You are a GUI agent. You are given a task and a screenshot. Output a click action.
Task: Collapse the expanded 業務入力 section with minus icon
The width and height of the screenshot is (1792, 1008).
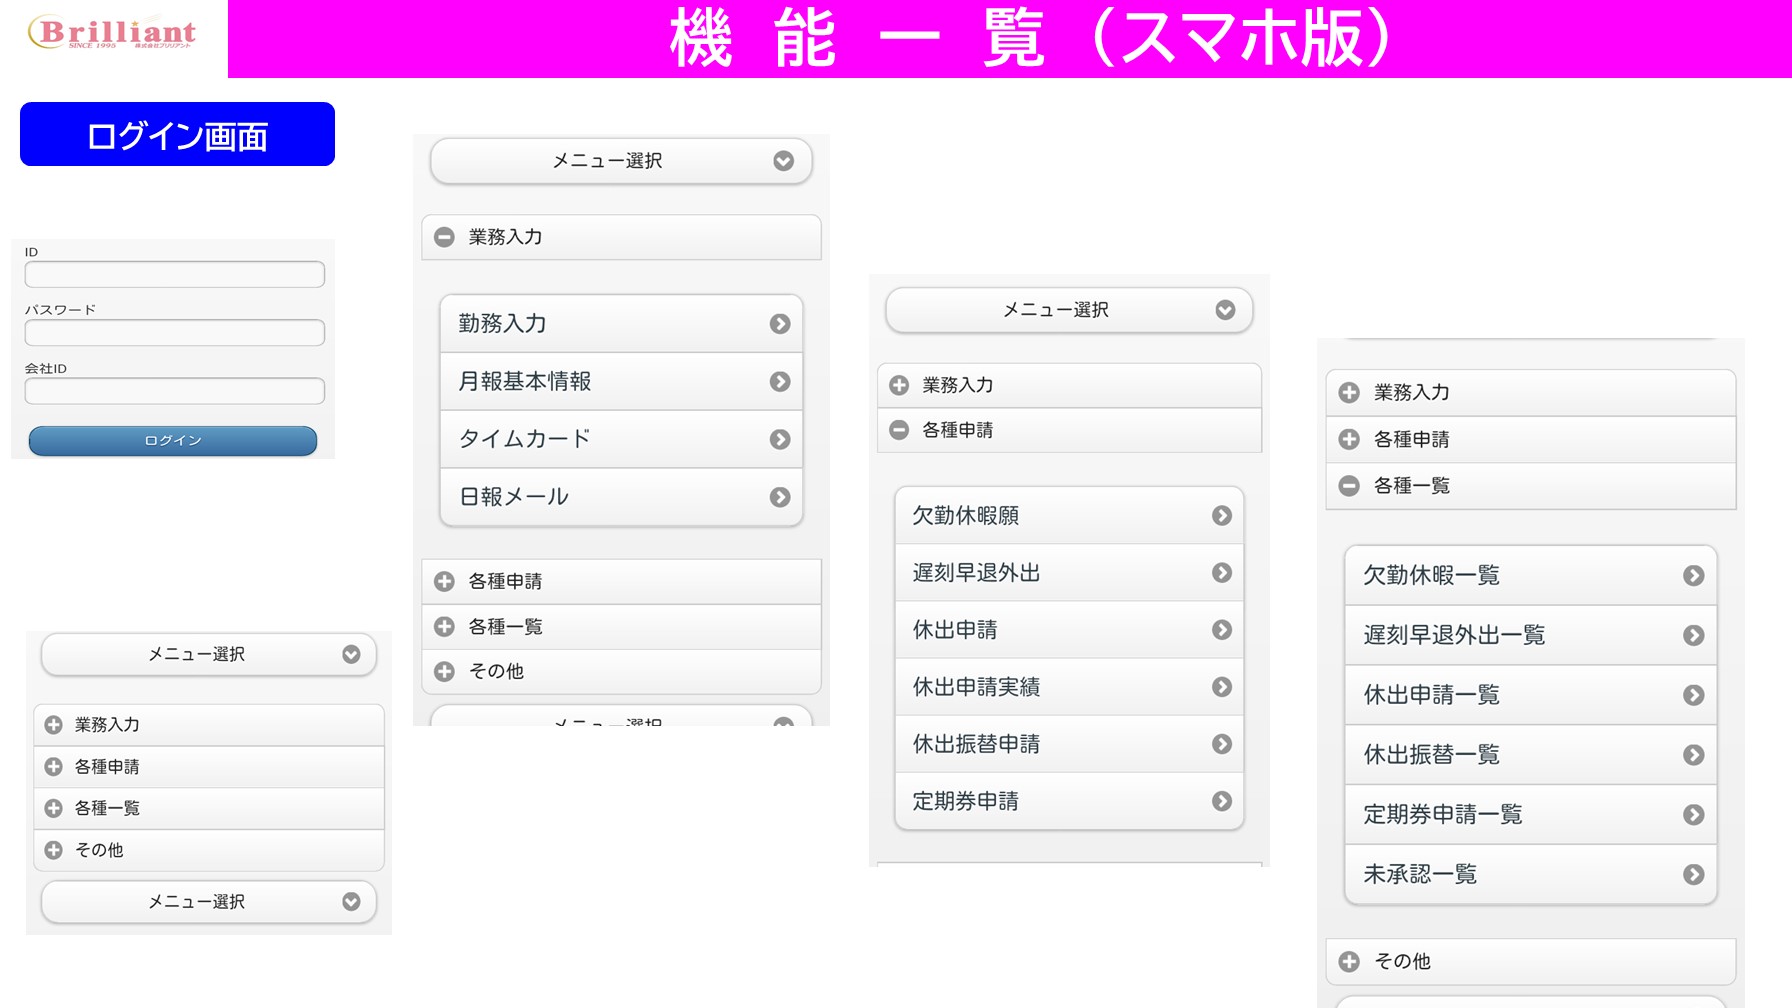click(x=445, y=237)
